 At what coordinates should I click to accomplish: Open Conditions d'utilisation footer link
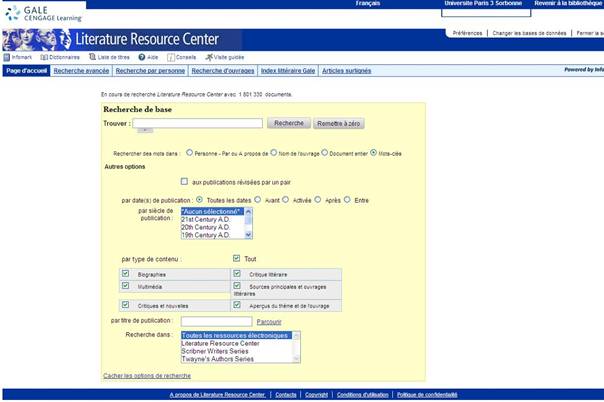(x=362, y=395)
